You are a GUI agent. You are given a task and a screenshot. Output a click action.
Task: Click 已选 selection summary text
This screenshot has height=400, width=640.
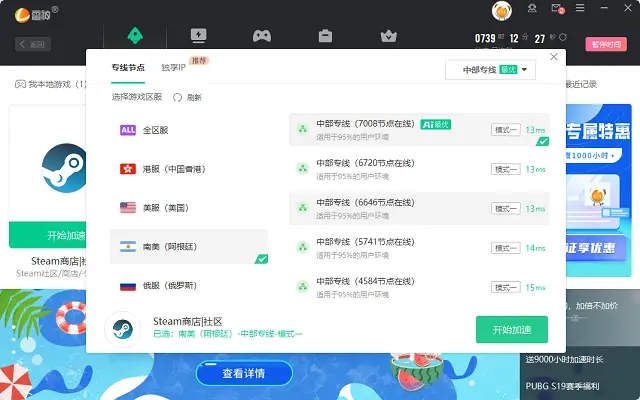[228, 334]
